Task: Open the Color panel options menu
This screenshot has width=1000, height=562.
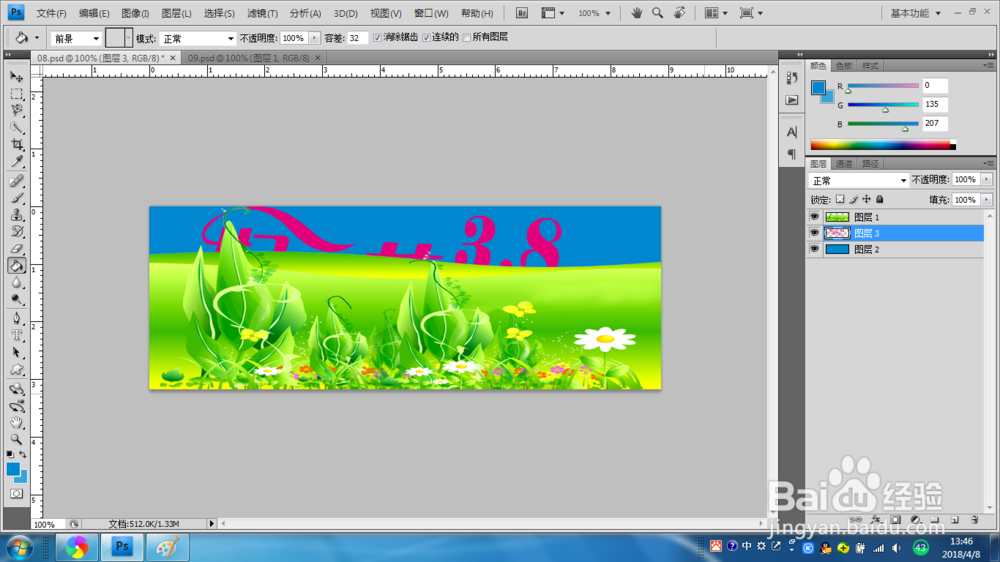Action: coord(987,65)
